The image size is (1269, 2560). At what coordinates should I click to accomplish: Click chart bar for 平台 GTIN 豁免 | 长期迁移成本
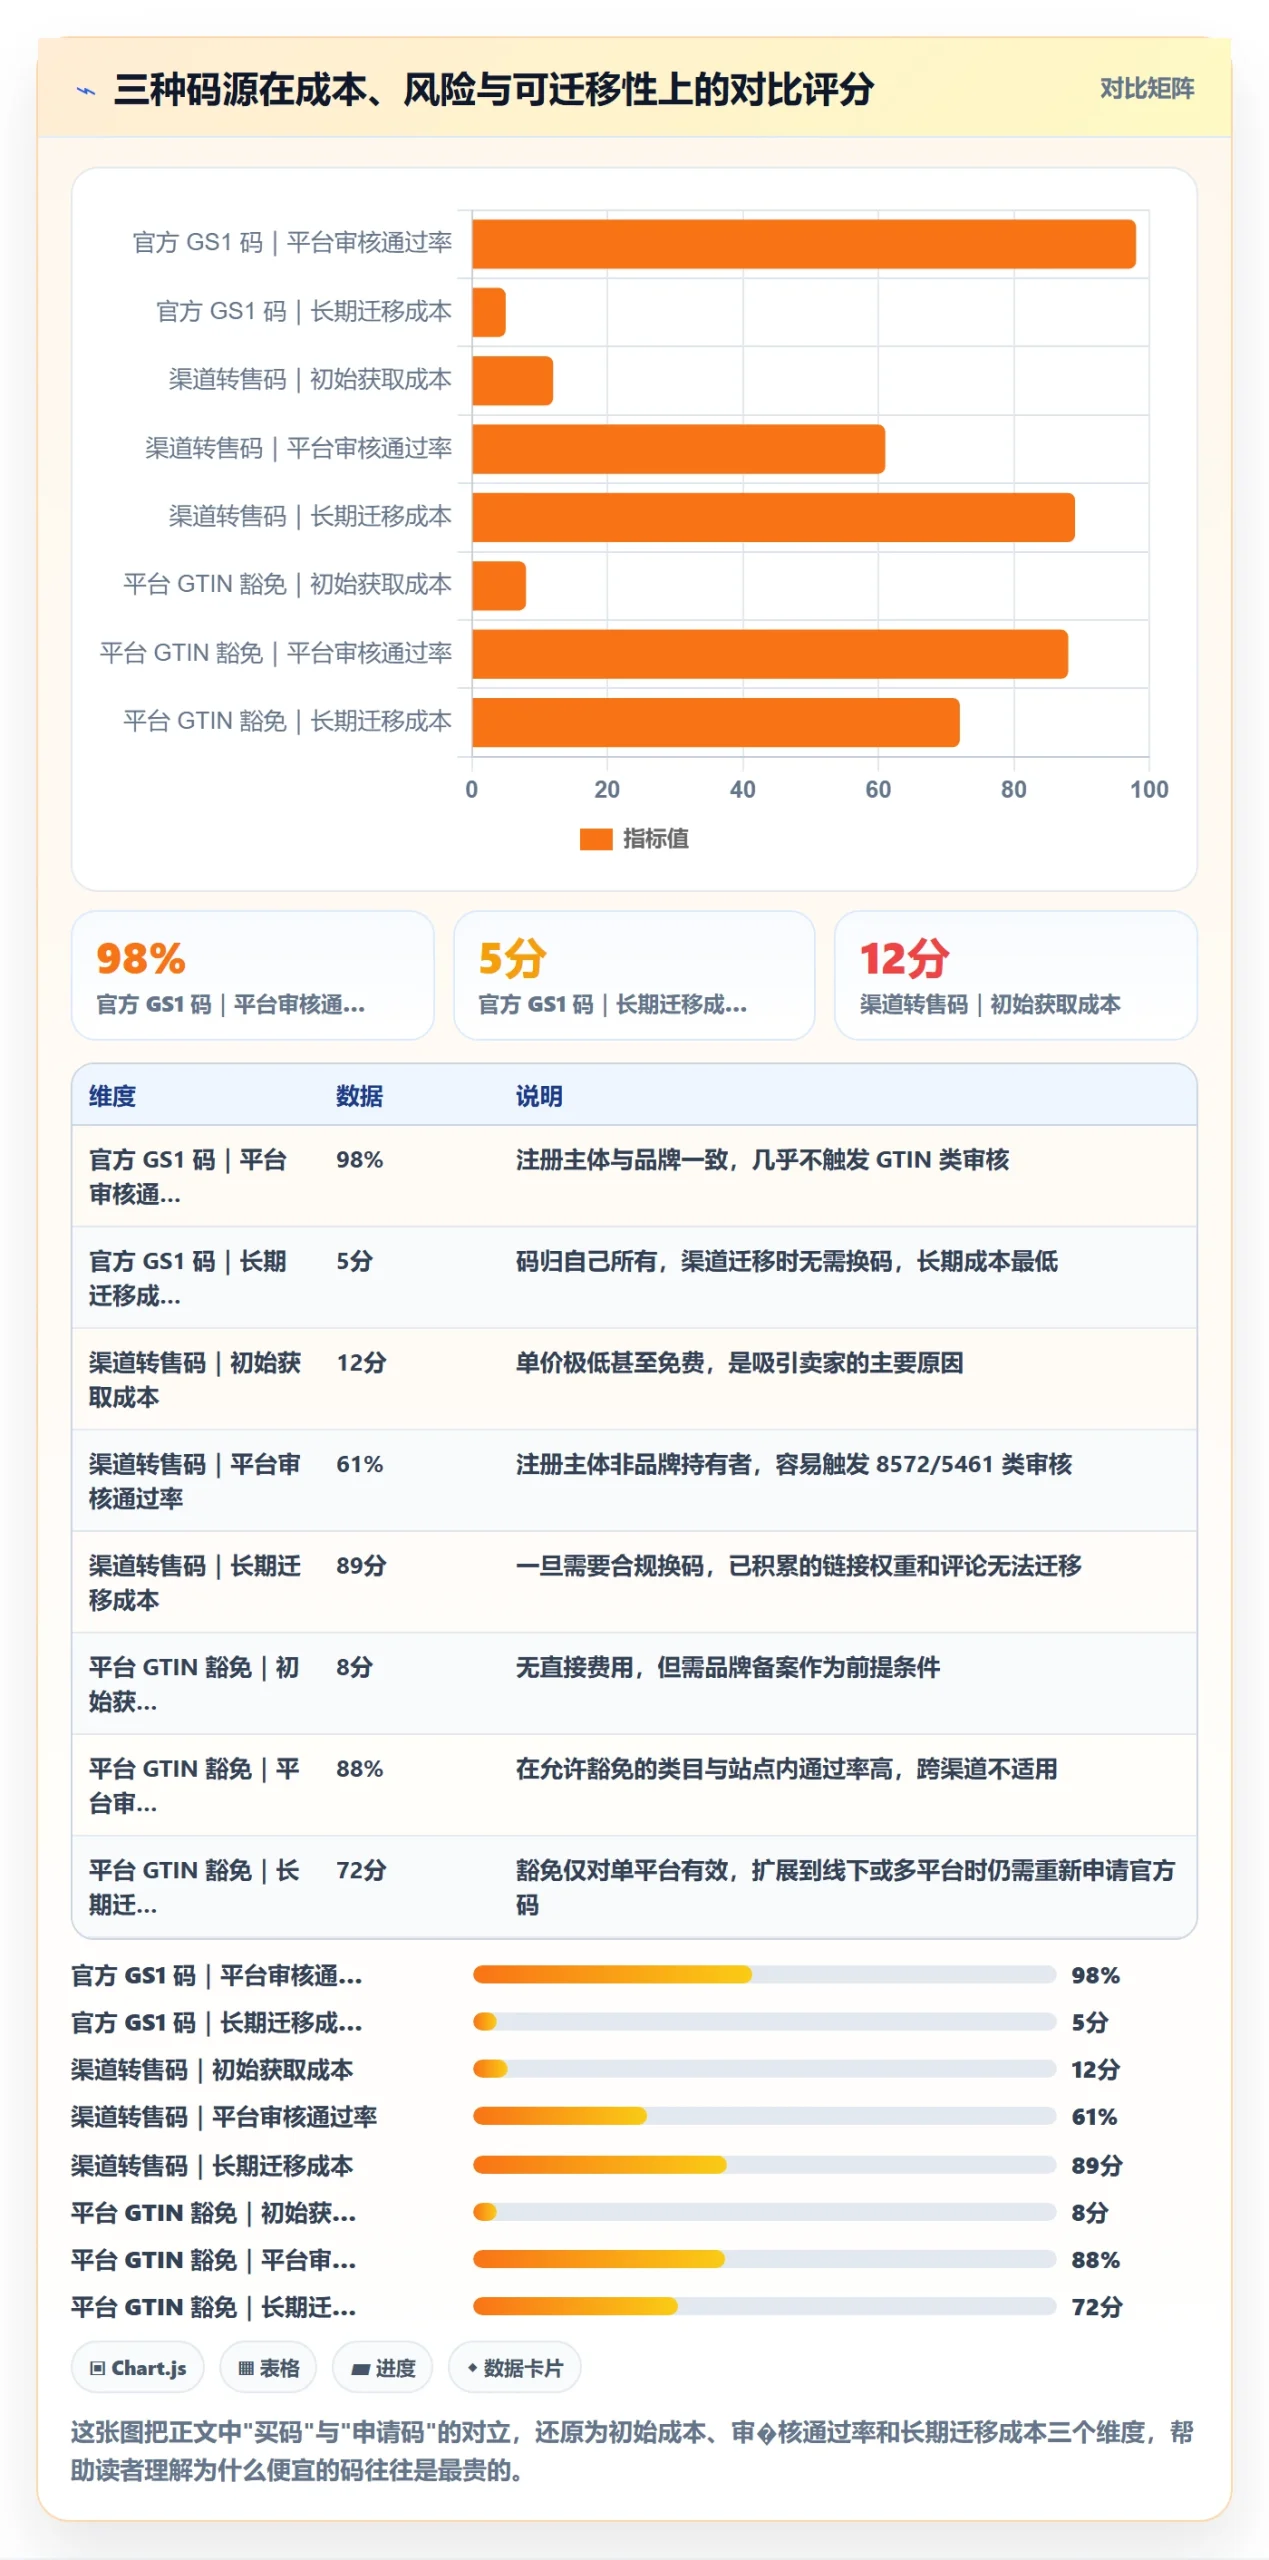tap(715, 722)
